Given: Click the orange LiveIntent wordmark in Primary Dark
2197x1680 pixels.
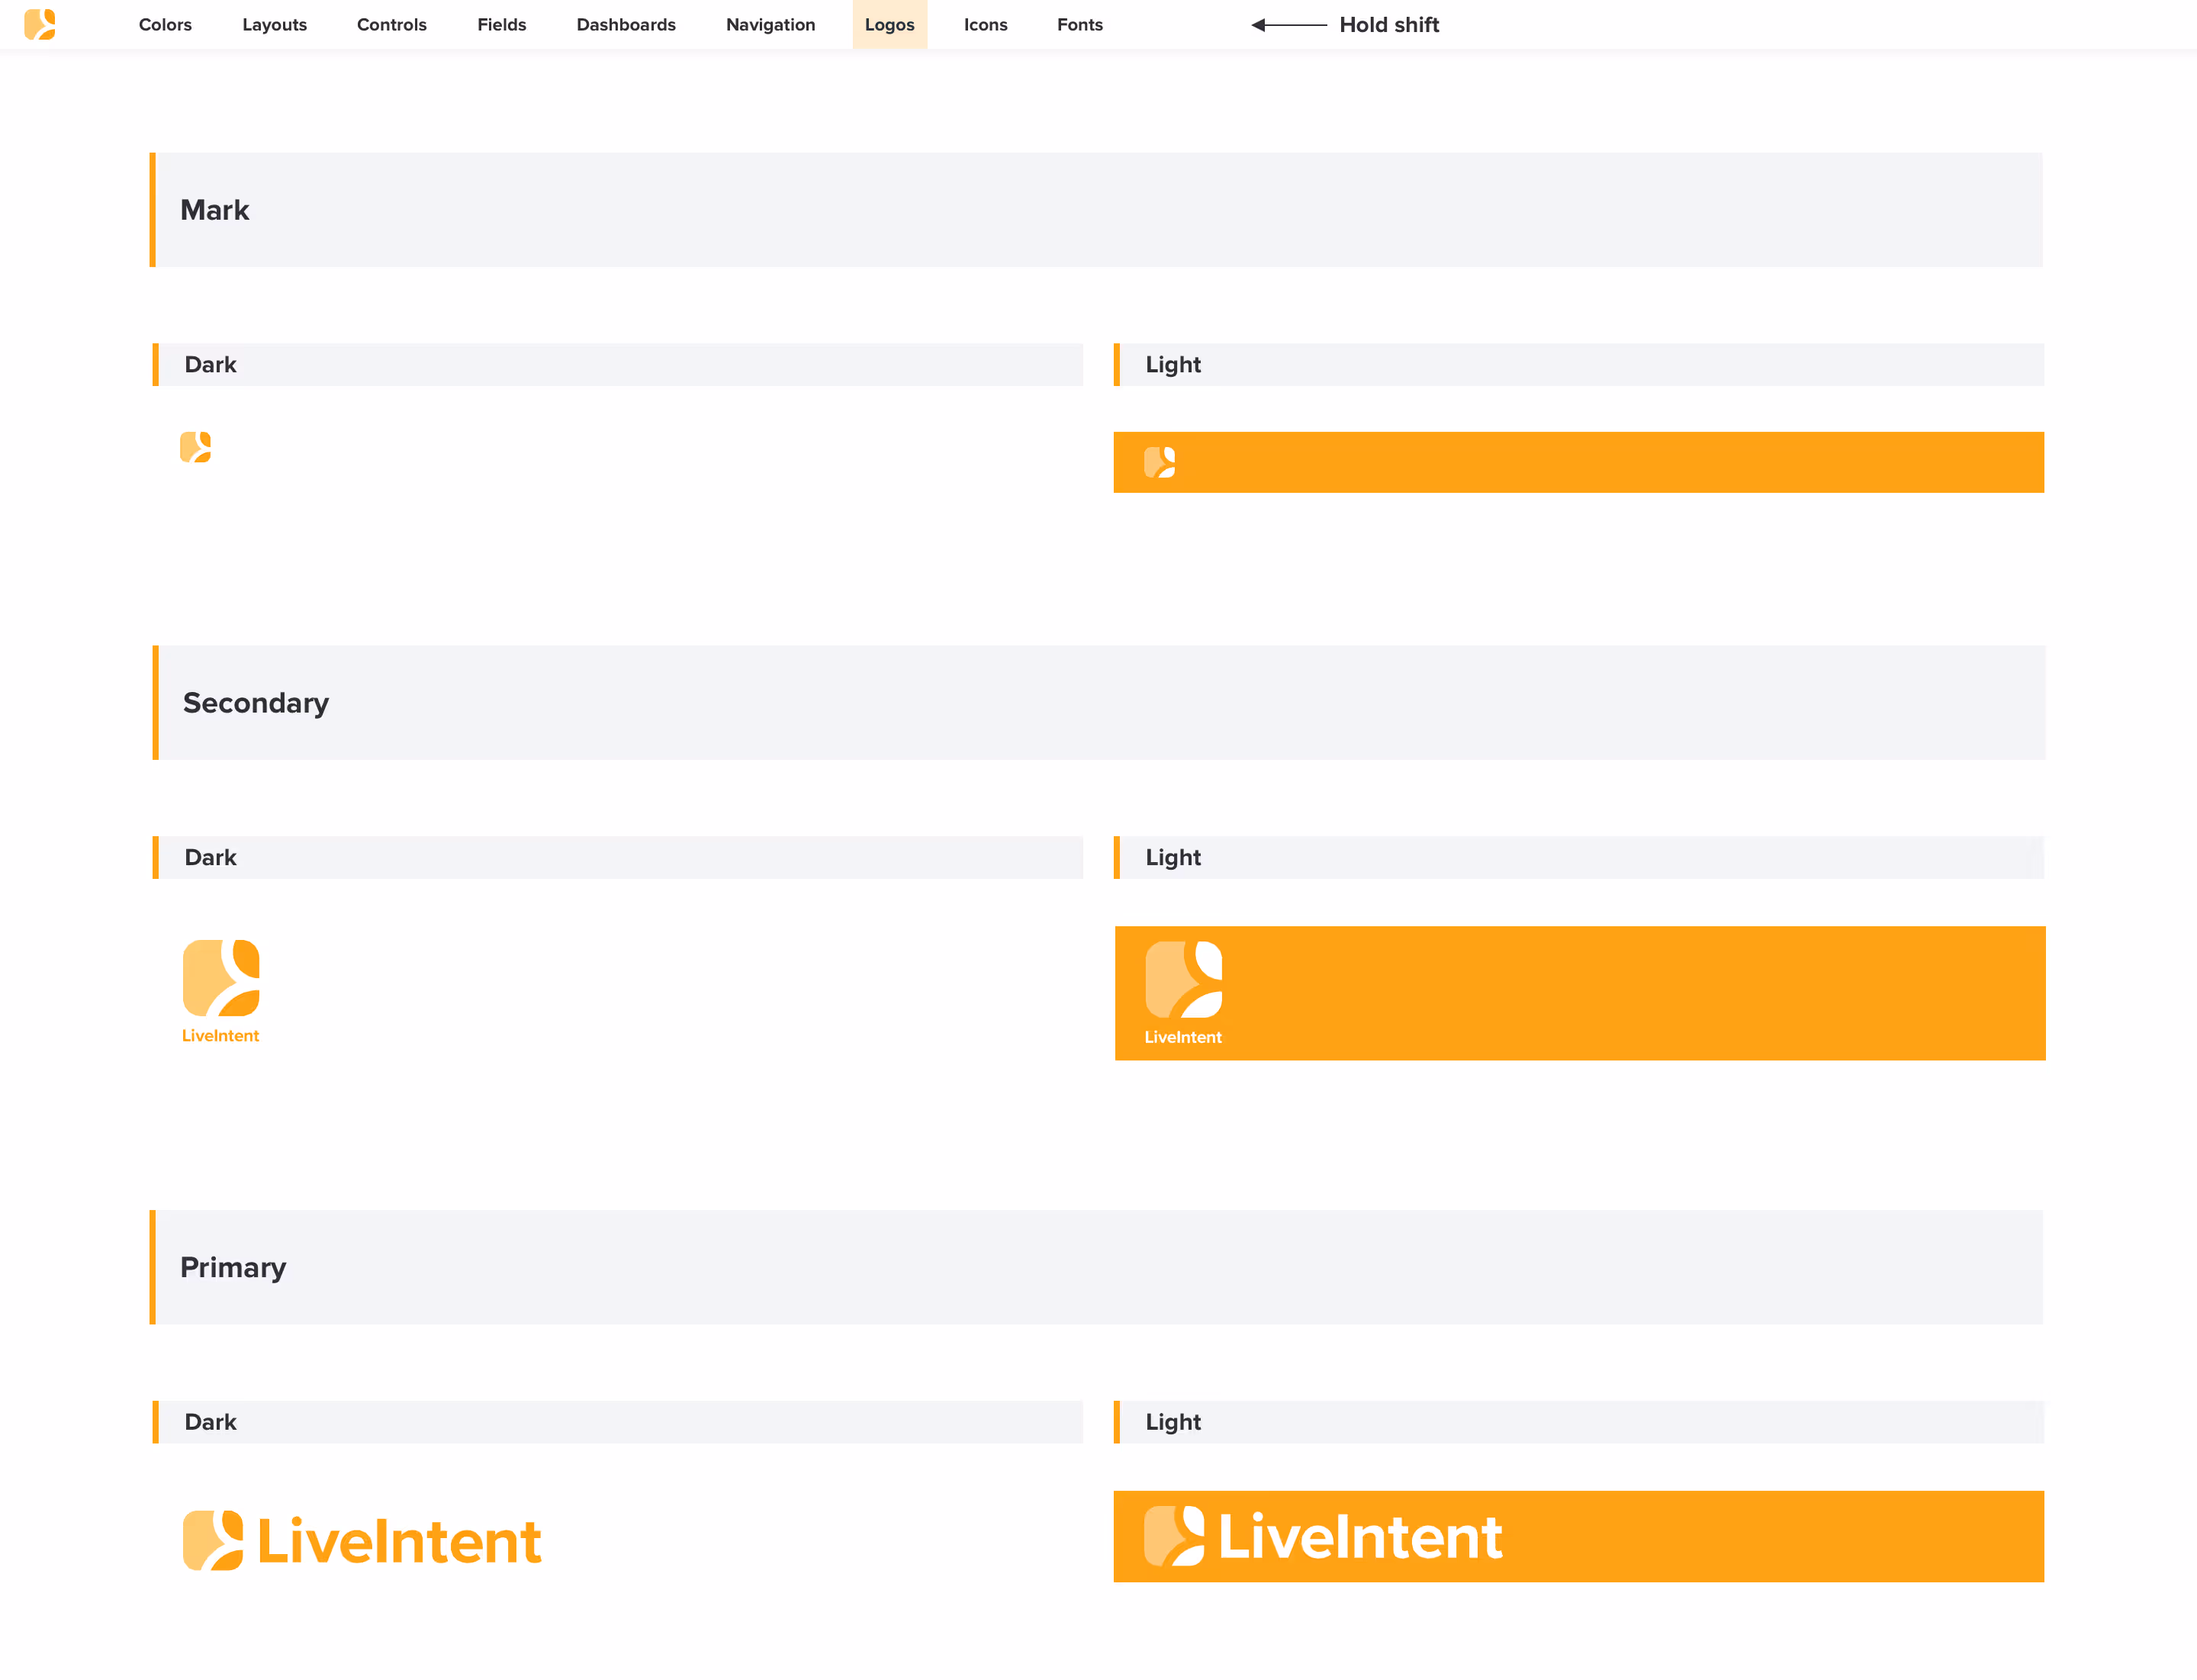Looking at the screenshot, I should pyautogui.click(x=400, y=1541).
